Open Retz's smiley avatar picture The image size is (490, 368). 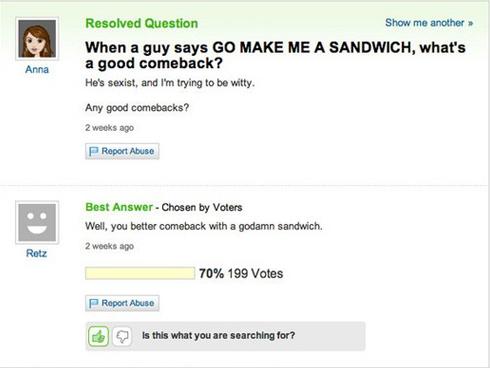37,222
